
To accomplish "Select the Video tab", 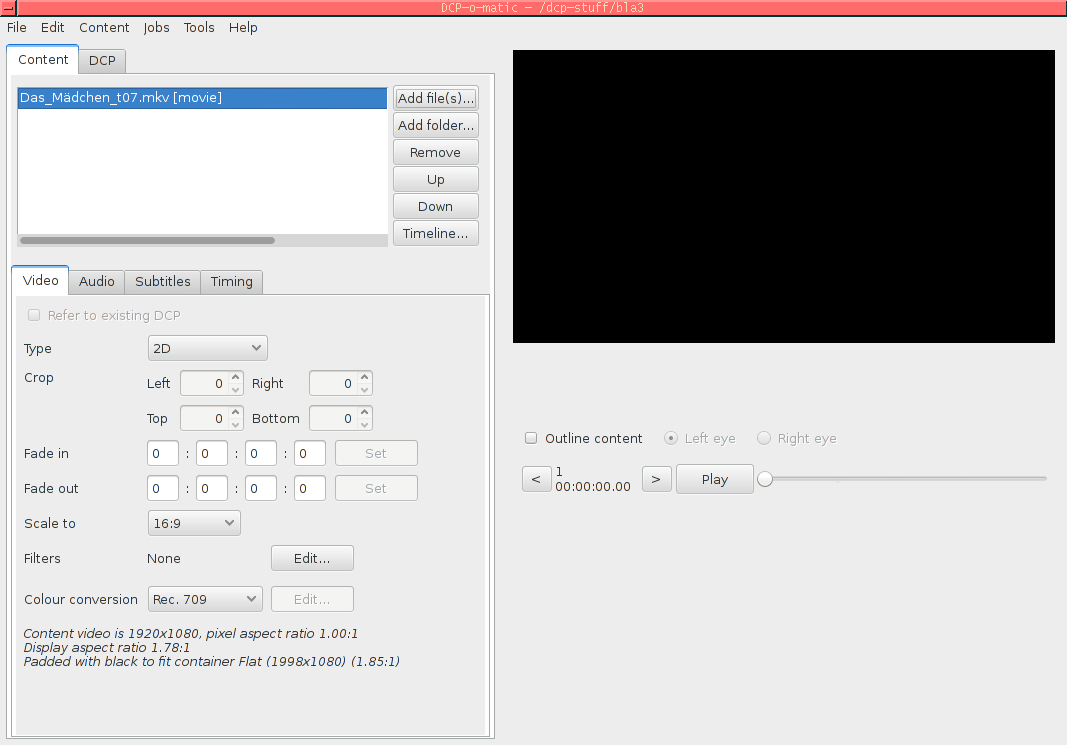I will 40,280.
